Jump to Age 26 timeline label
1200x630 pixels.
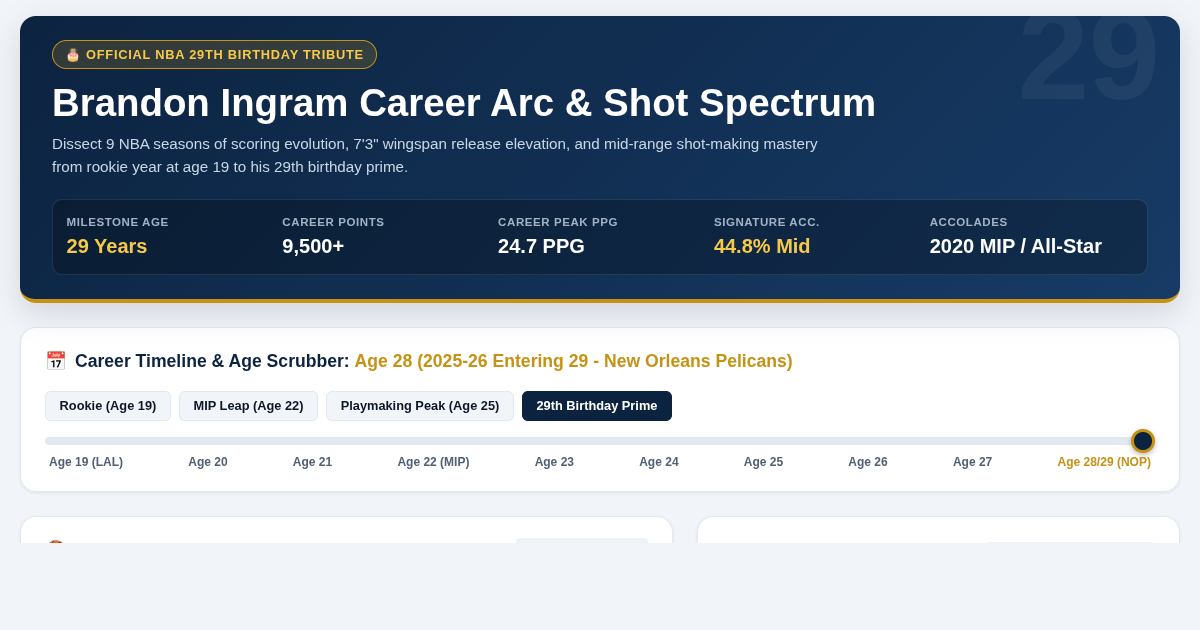click(868, 462)
